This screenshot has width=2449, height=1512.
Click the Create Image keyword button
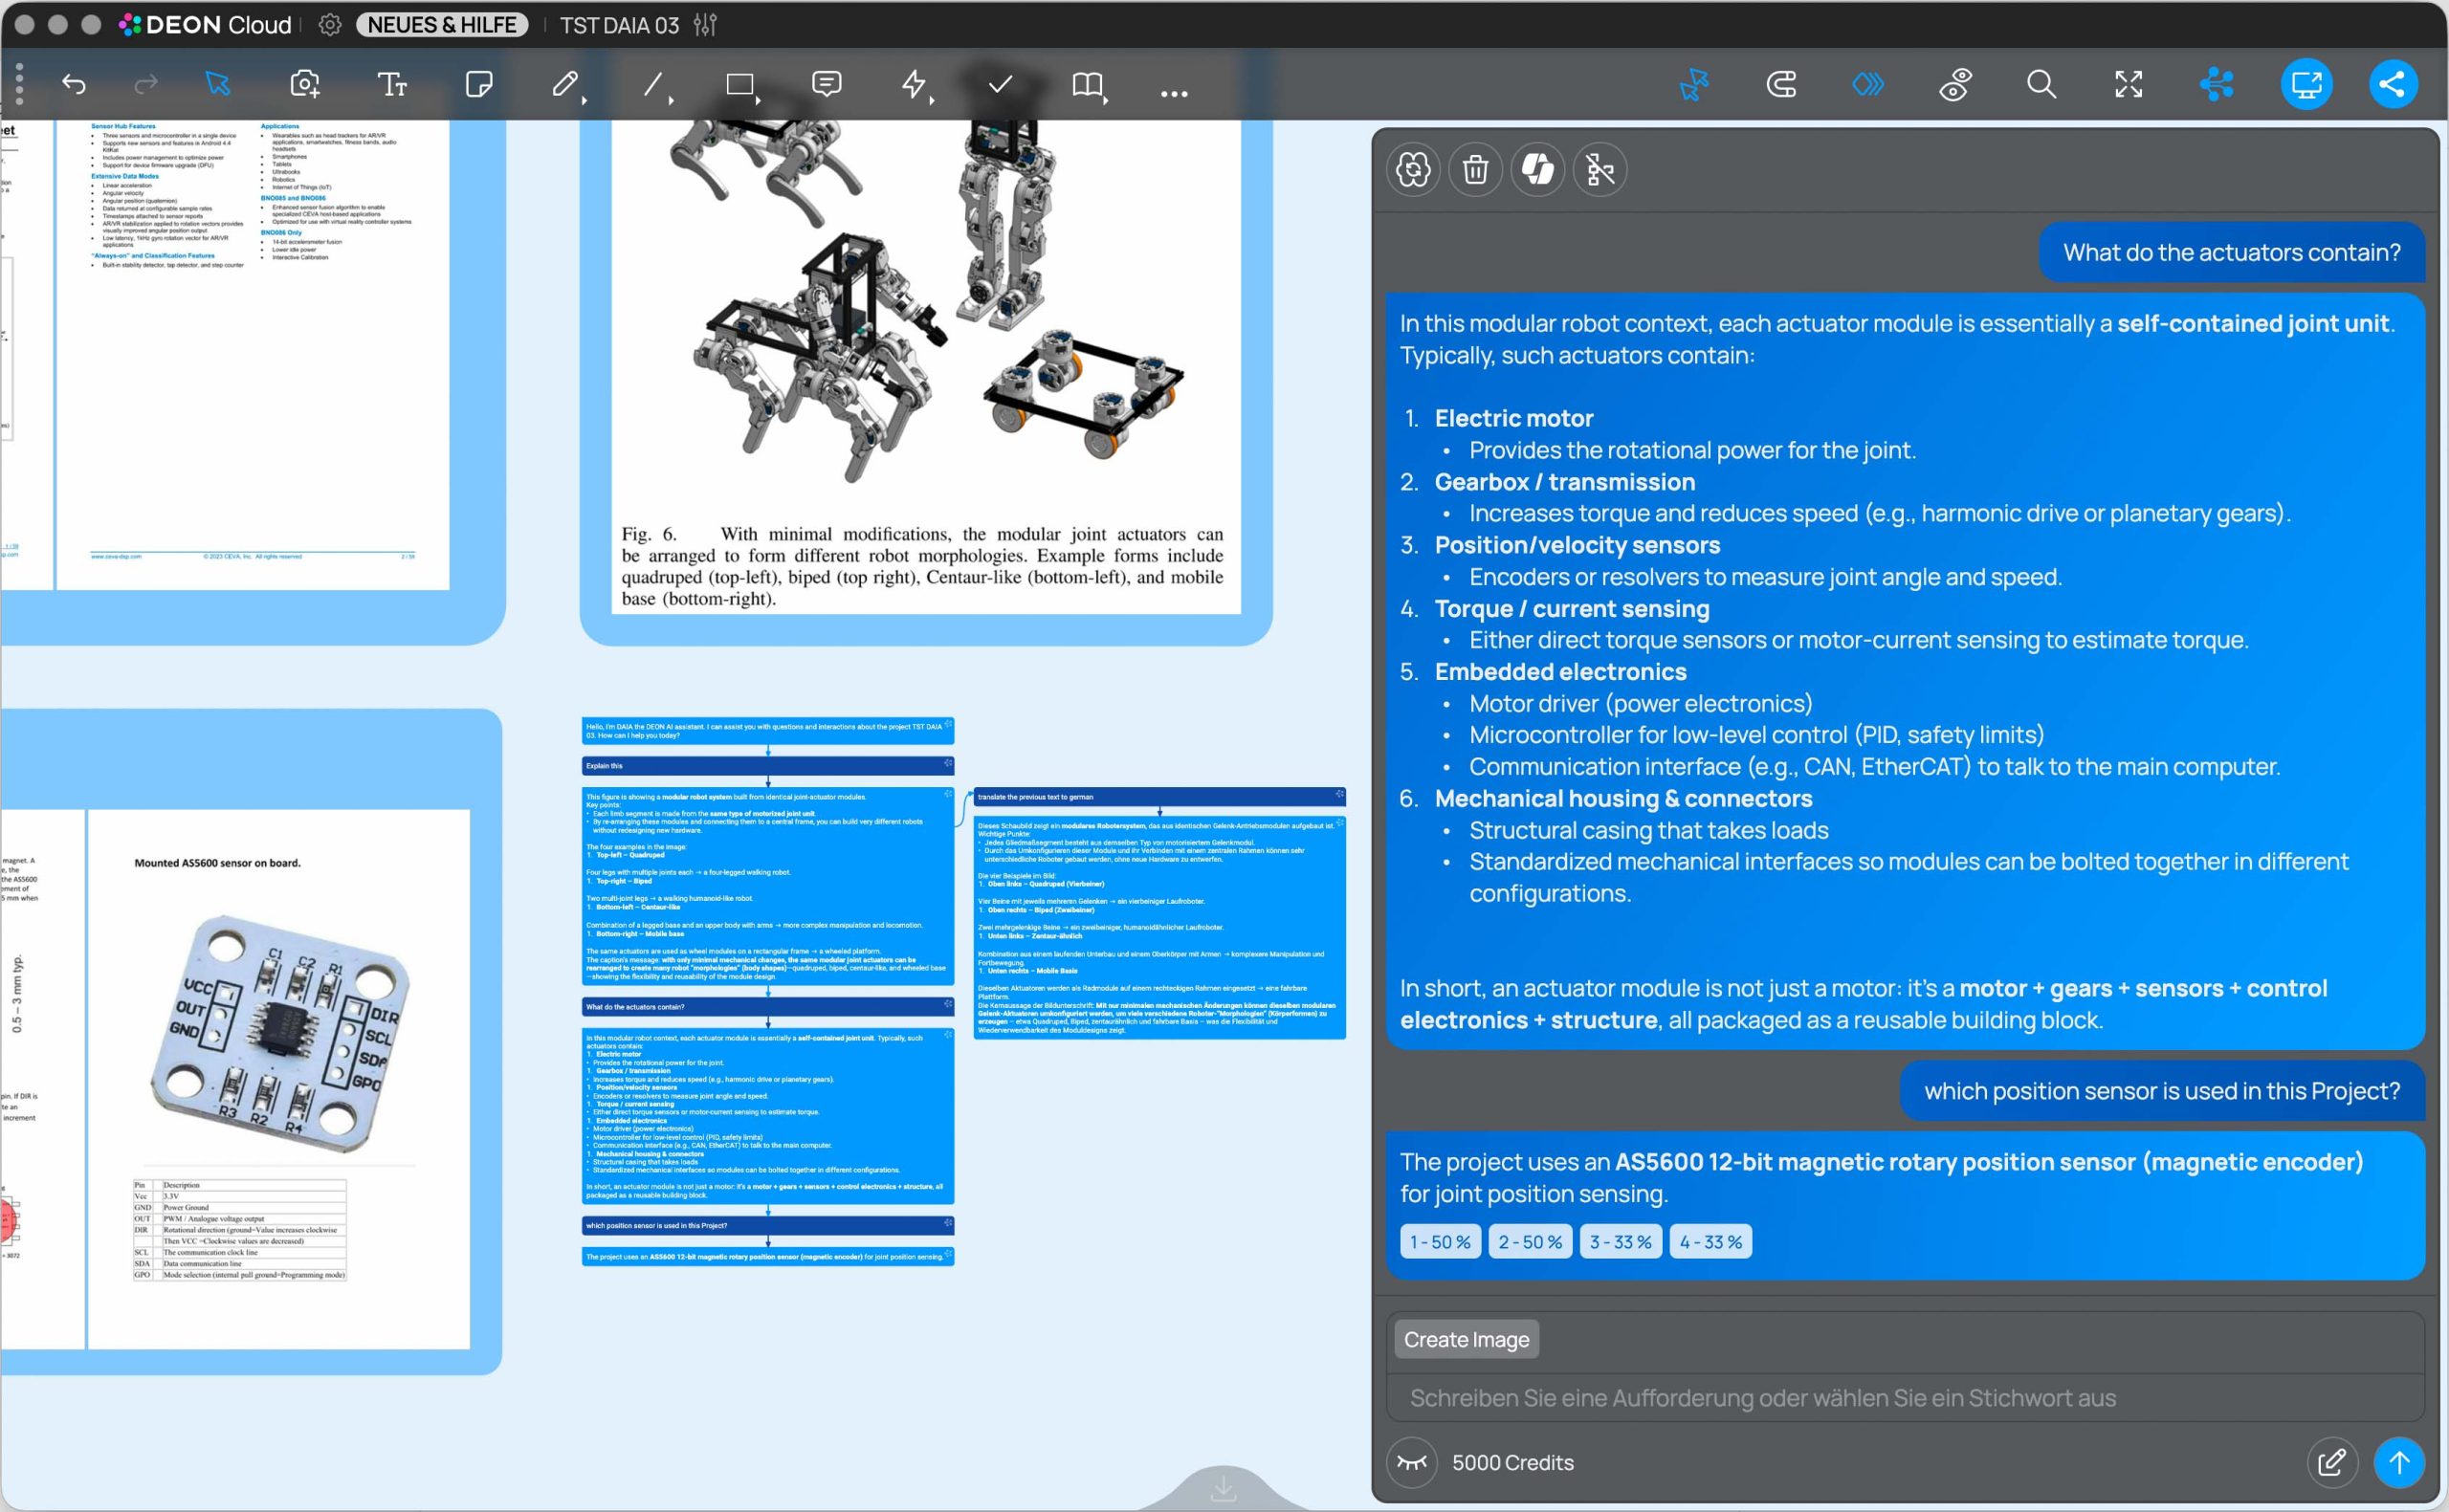point(1466,1339)
